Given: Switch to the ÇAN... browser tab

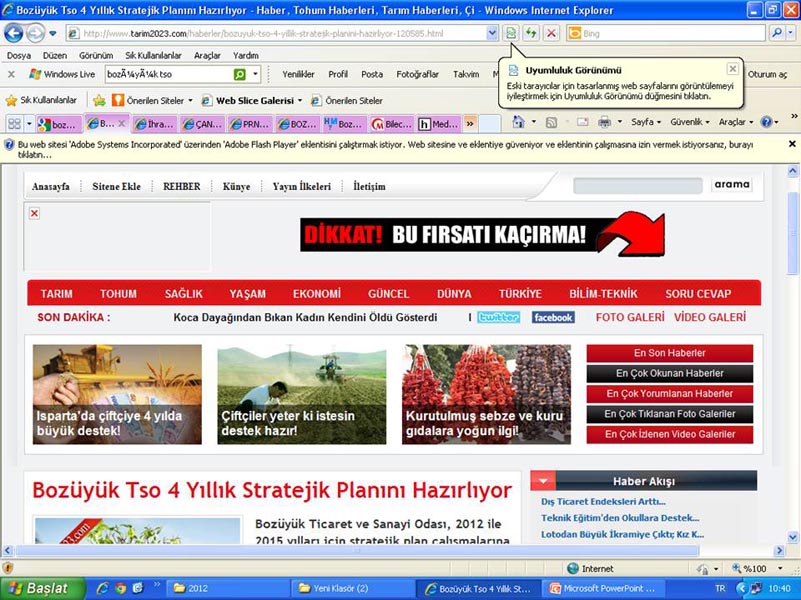Looking at the screenshot, I should tap(202, 124).
